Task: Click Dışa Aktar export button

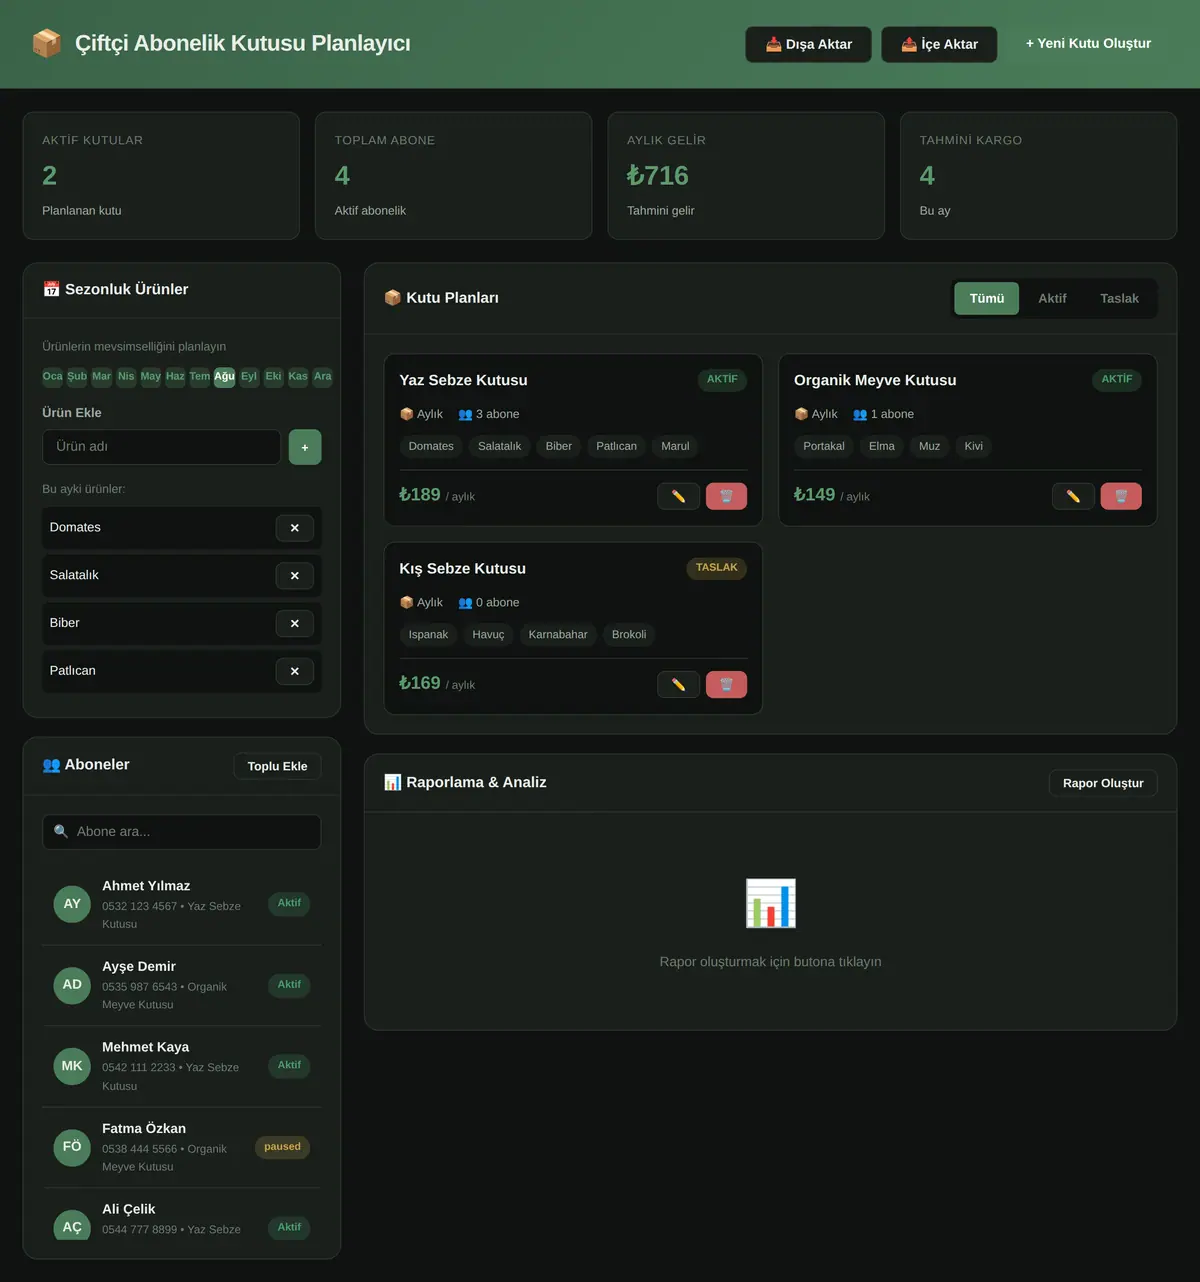Action: click(808, 44)
